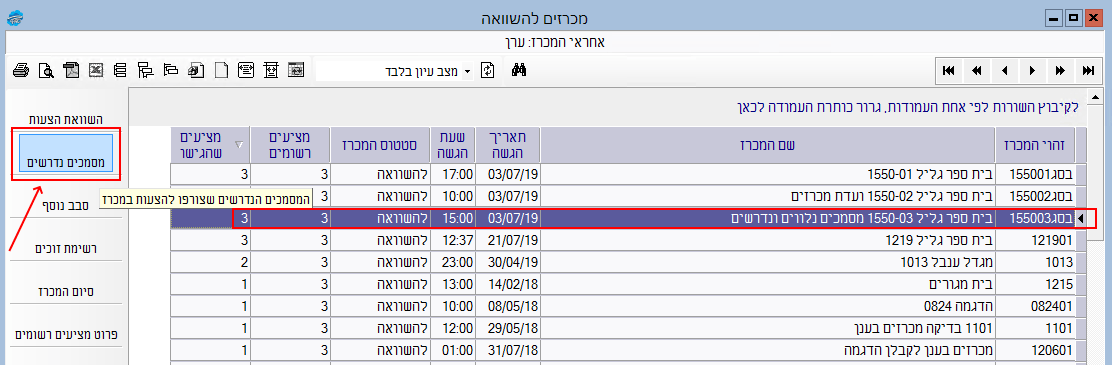The width and height of the screenshot is (1112, 365).
Task: Click the blank page icon
Action: 221,70
